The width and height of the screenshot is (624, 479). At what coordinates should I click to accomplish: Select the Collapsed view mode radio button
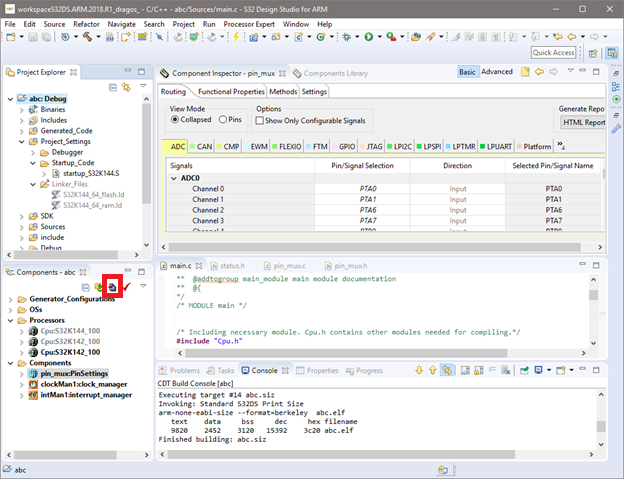click(175, 119)
